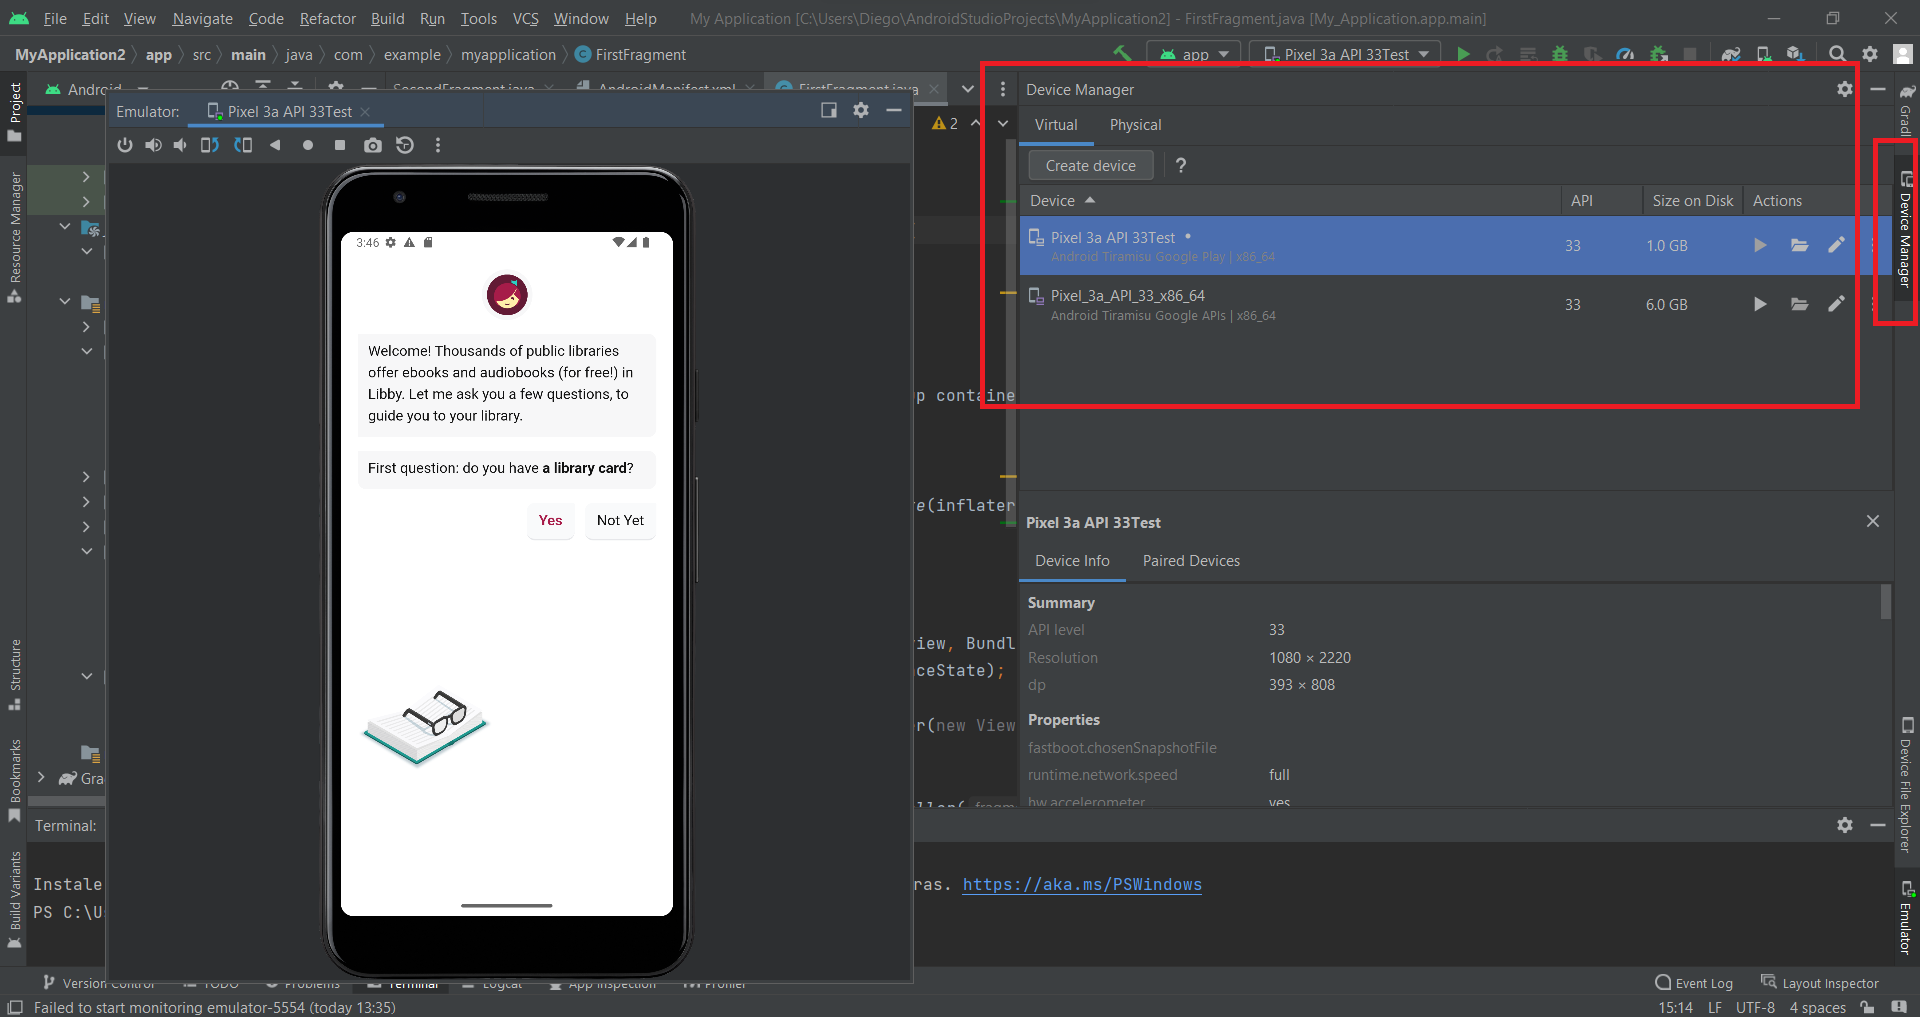Screen dimensions: 1920x1017
Task: Tap the emulator Back triangle icon
Action: click(x=275, y=145)
